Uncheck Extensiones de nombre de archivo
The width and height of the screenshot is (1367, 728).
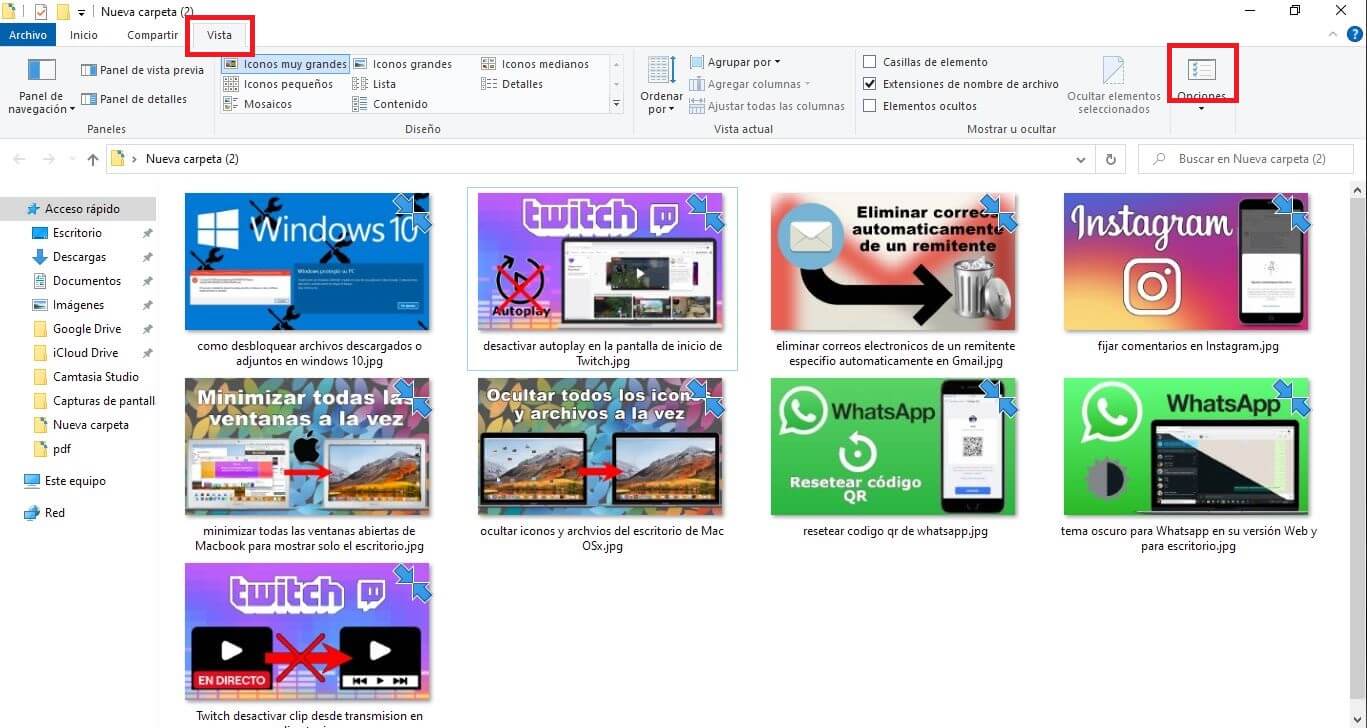coord(870,84)
